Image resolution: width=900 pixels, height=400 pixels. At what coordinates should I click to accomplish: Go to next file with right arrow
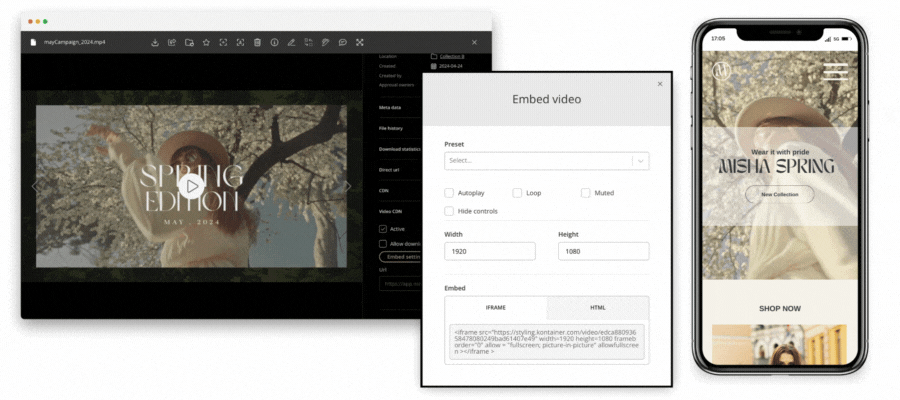click(348, 186)
